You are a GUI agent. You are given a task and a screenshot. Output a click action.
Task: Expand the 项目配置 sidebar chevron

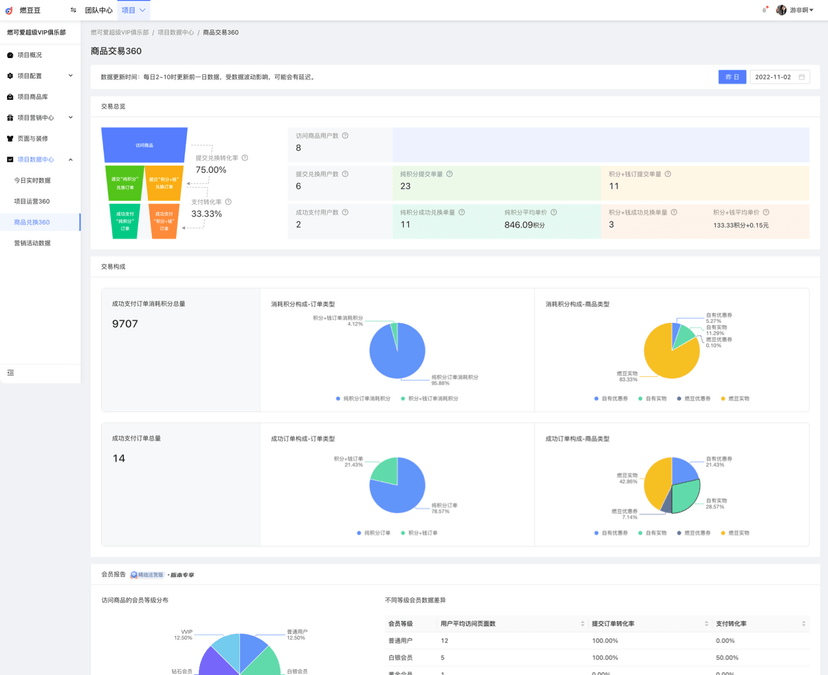71,76
